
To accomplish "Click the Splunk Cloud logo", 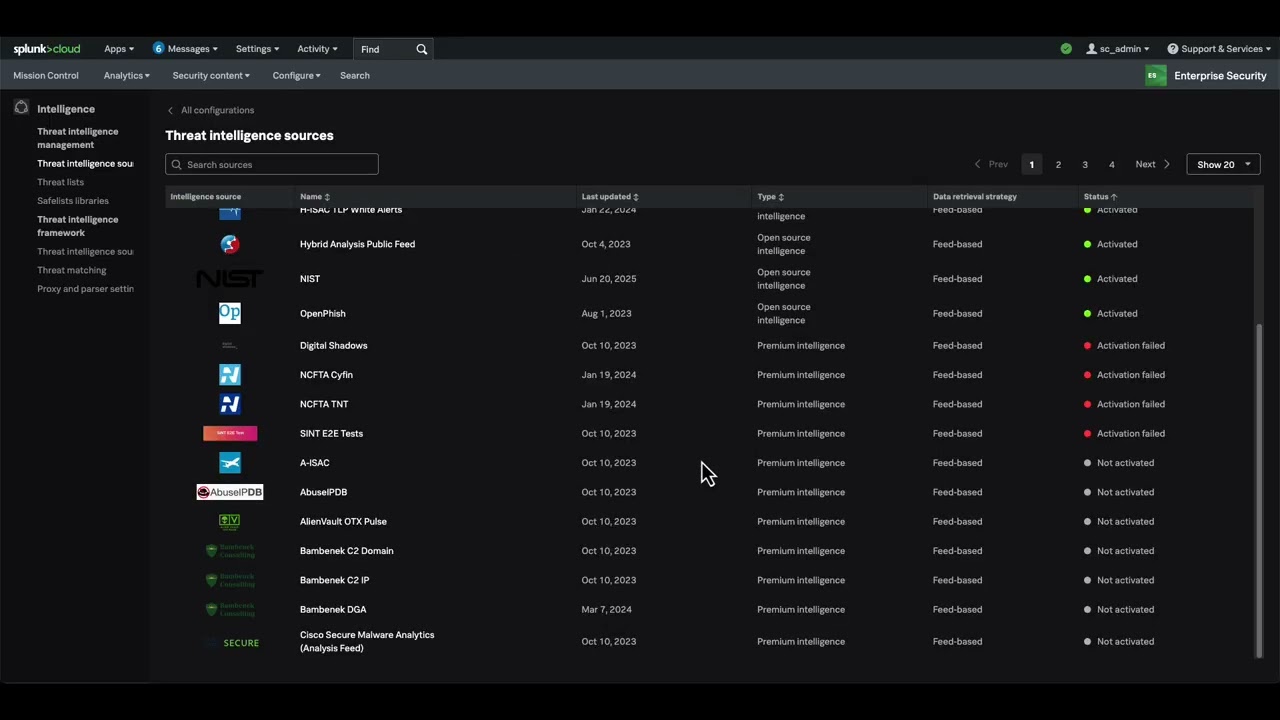I will (47, 49).
